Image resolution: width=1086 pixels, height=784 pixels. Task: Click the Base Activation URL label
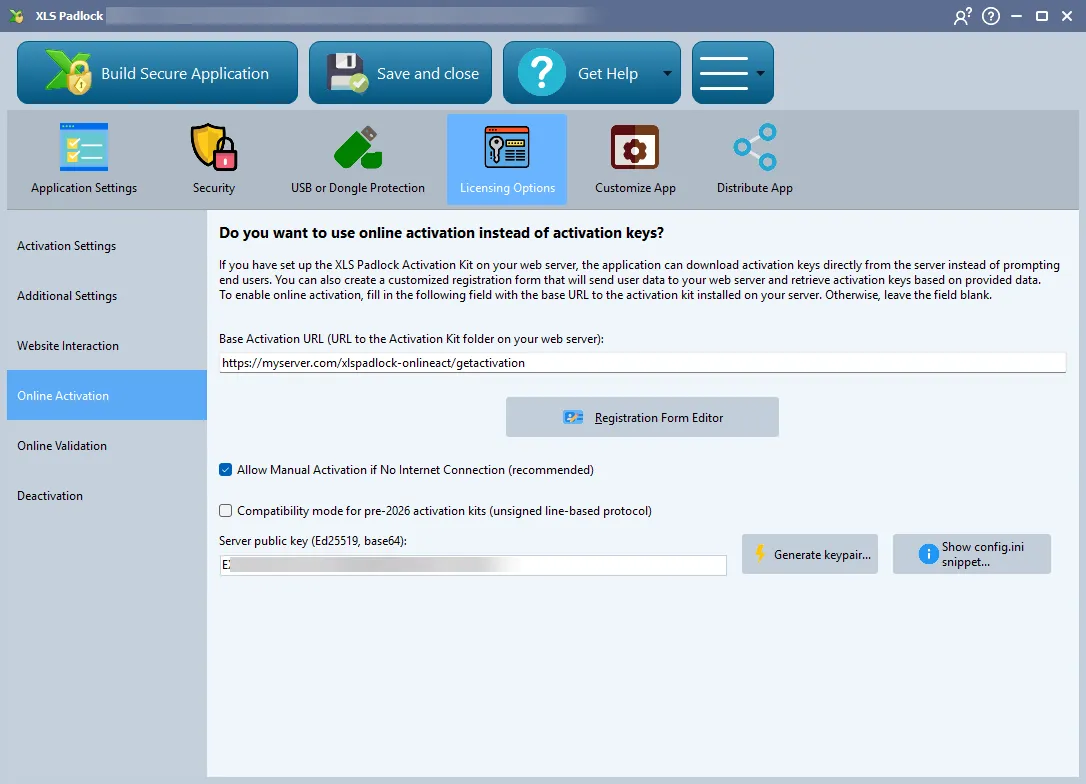pyautogui.click(x=411, y=339)
